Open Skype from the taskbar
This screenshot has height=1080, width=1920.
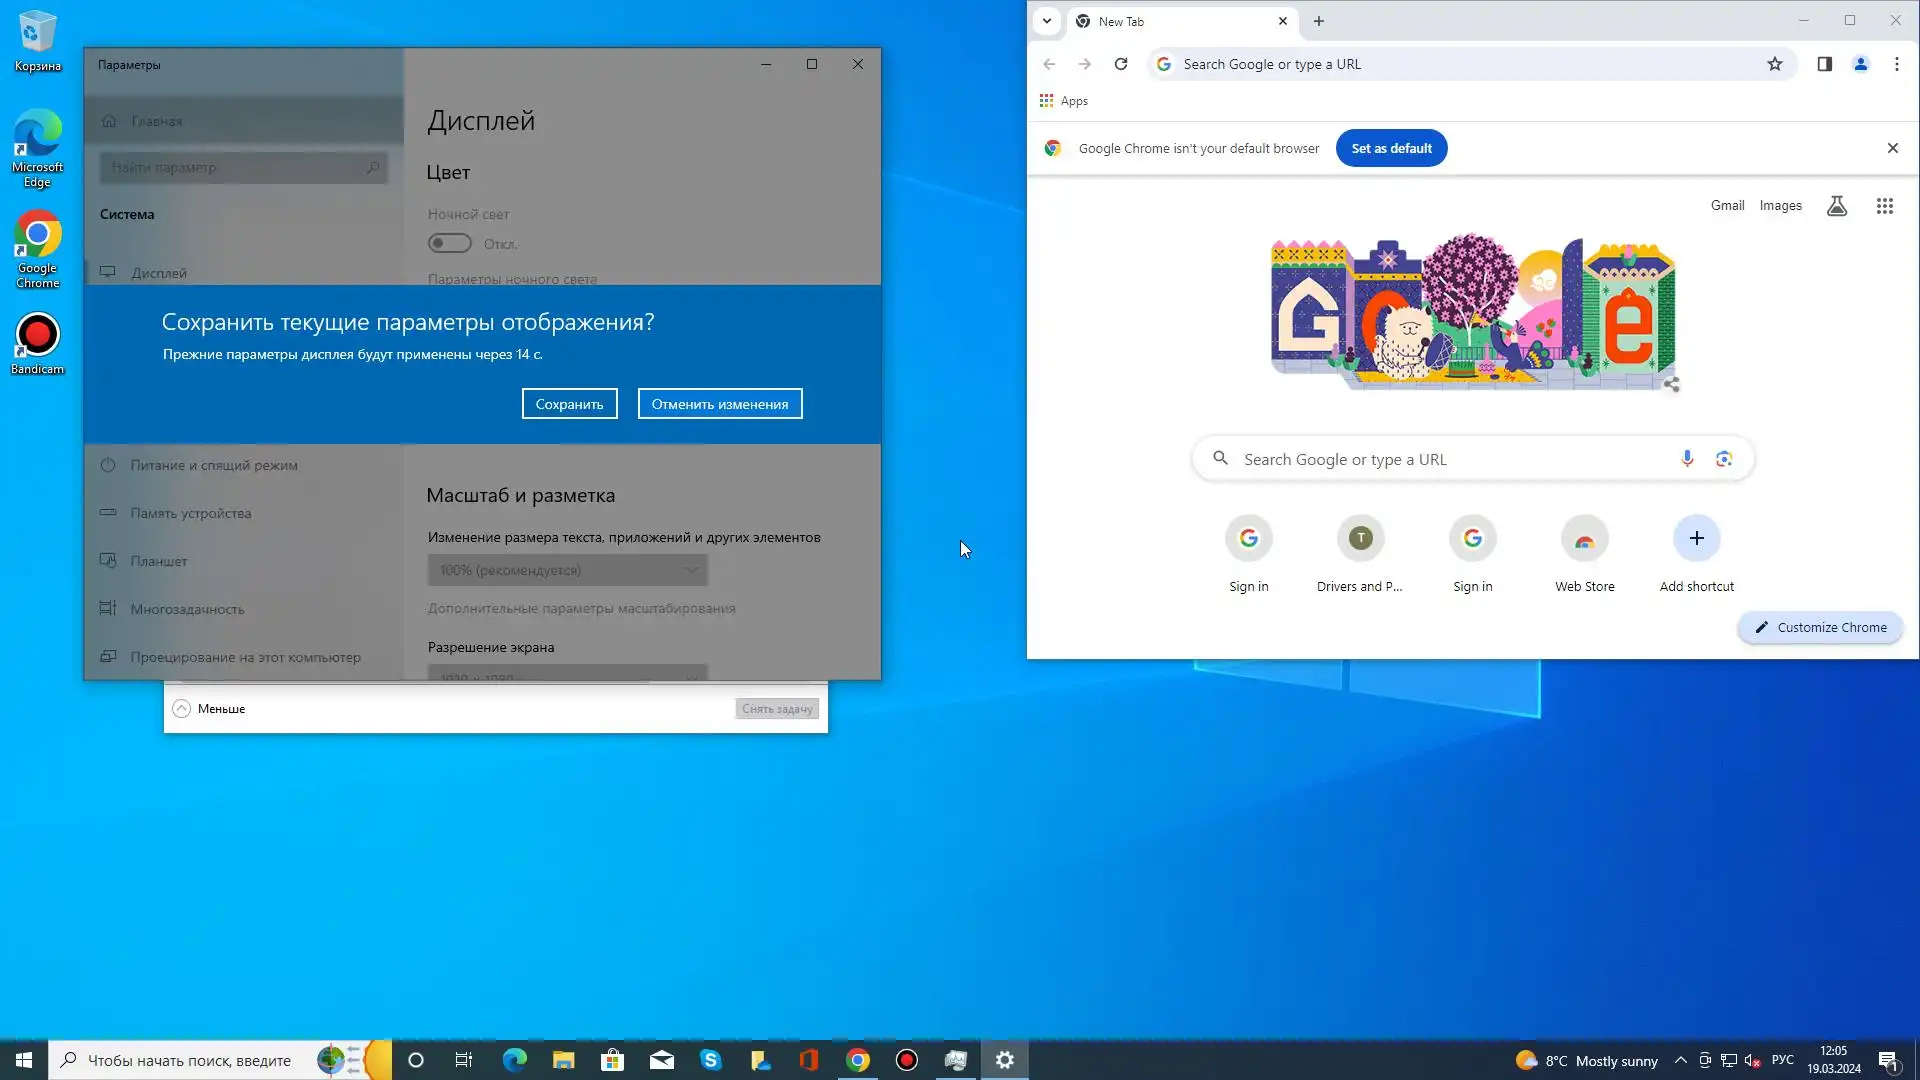[x=711, y=1060]
